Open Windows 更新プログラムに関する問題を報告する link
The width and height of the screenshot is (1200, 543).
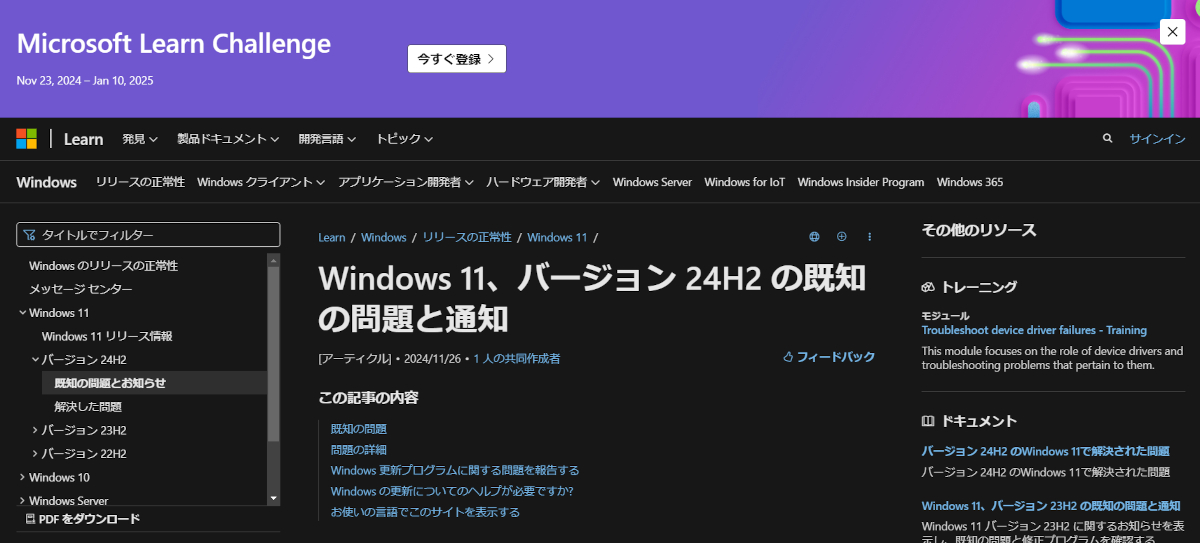click(455, 470)
